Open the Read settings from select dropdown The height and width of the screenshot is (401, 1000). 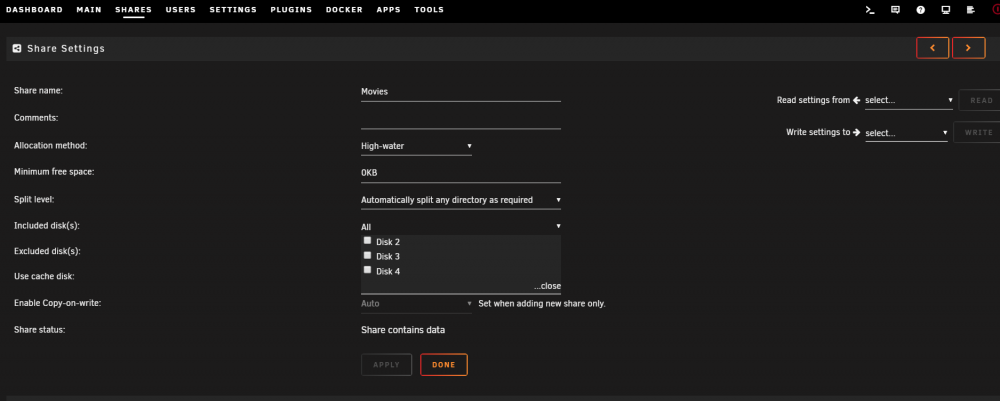[909, 101]
